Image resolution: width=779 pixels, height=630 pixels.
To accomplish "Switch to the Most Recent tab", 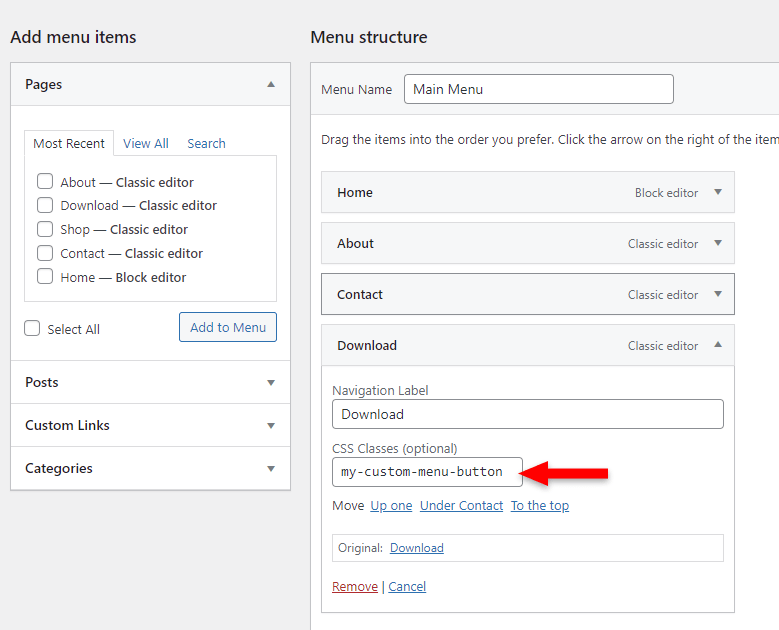I will (69, 143).
